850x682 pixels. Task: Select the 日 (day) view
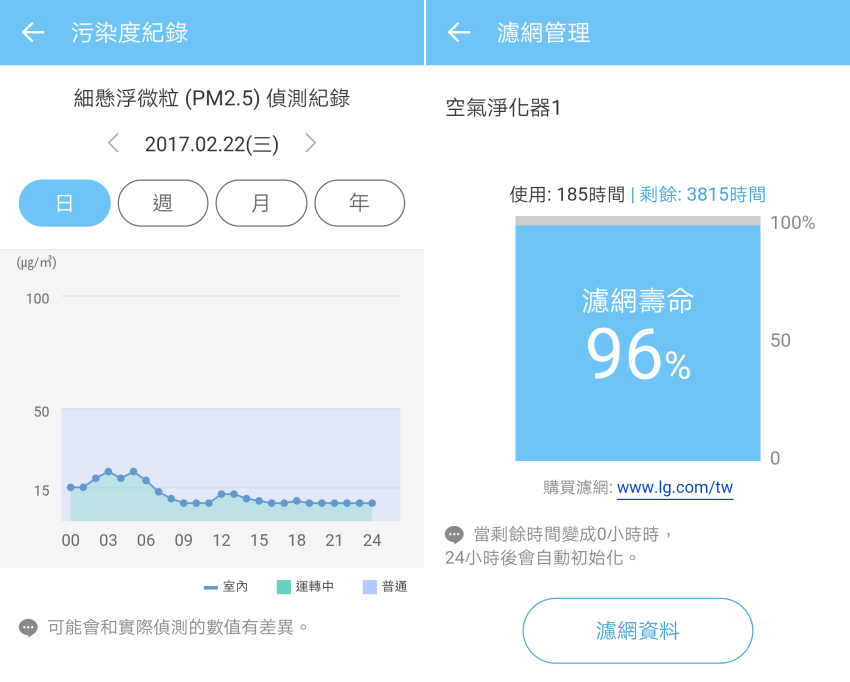(64, 203)
